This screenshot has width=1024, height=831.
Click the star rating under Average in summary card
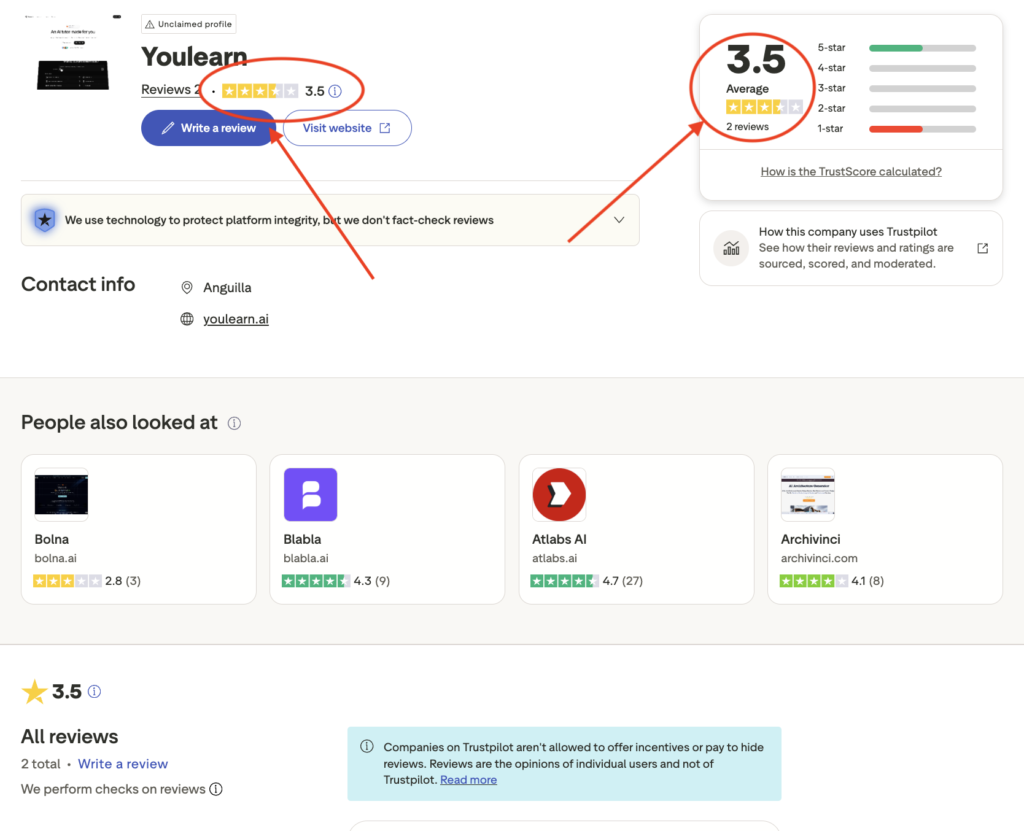point(764,107)
